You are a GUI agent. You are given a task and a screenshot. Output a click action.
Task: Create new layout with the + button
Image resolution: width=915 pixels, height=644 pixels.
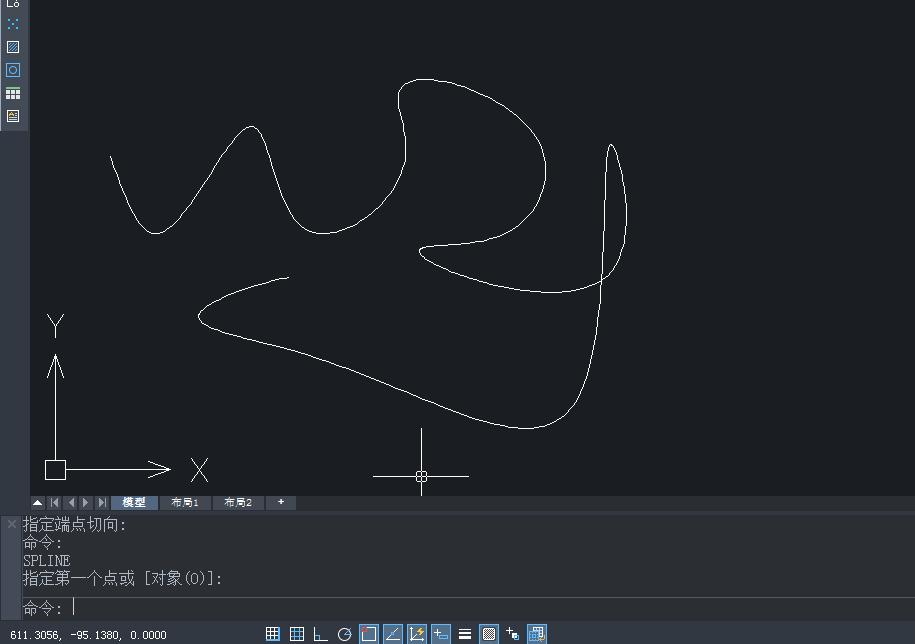click(281, 502)
